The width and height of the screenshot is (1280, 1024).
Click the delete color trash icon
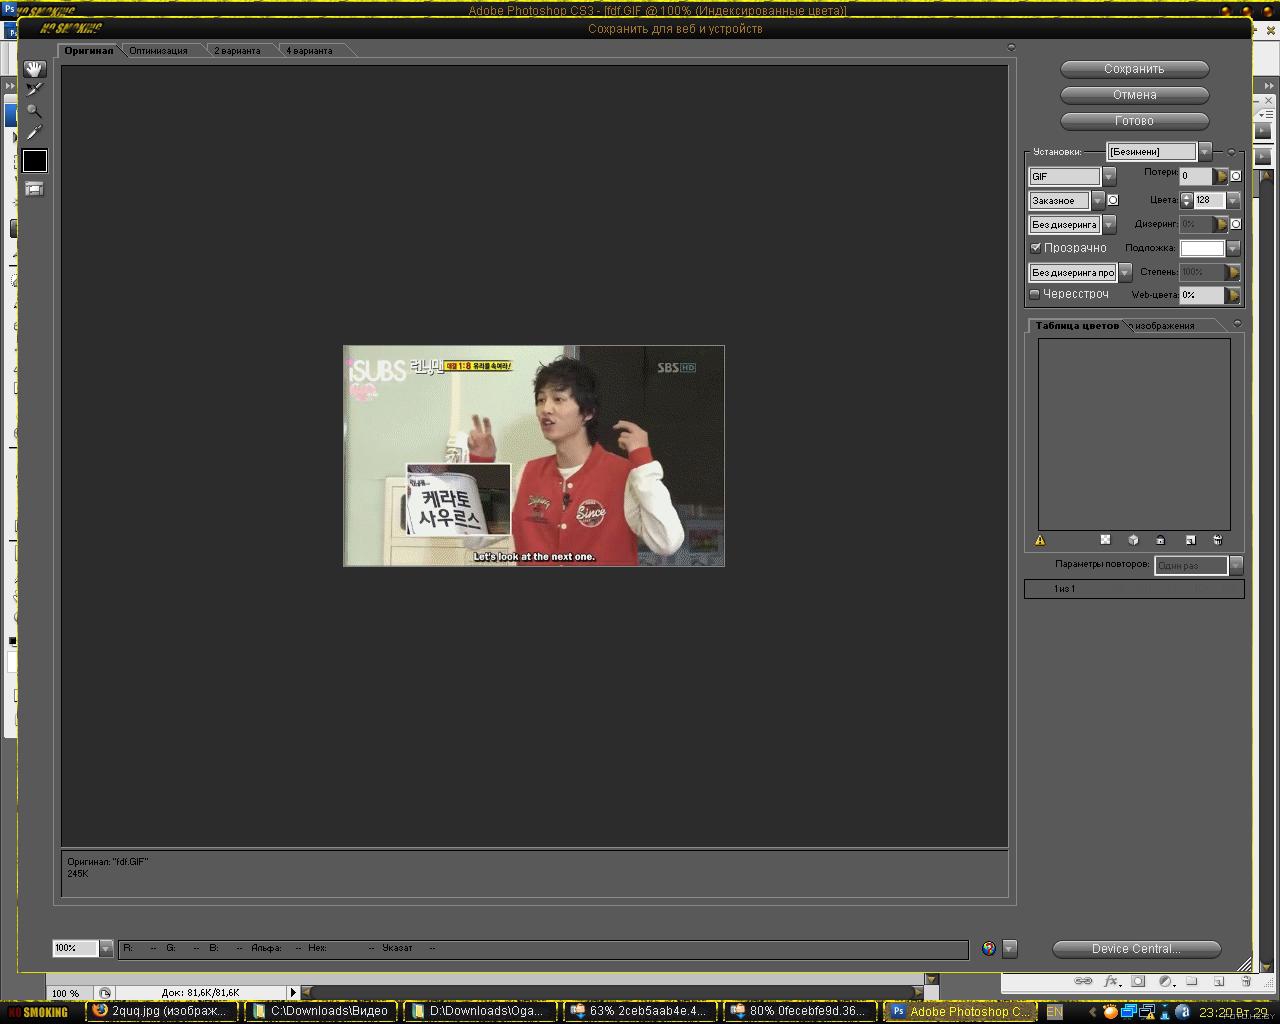(x=1217, y=540)
